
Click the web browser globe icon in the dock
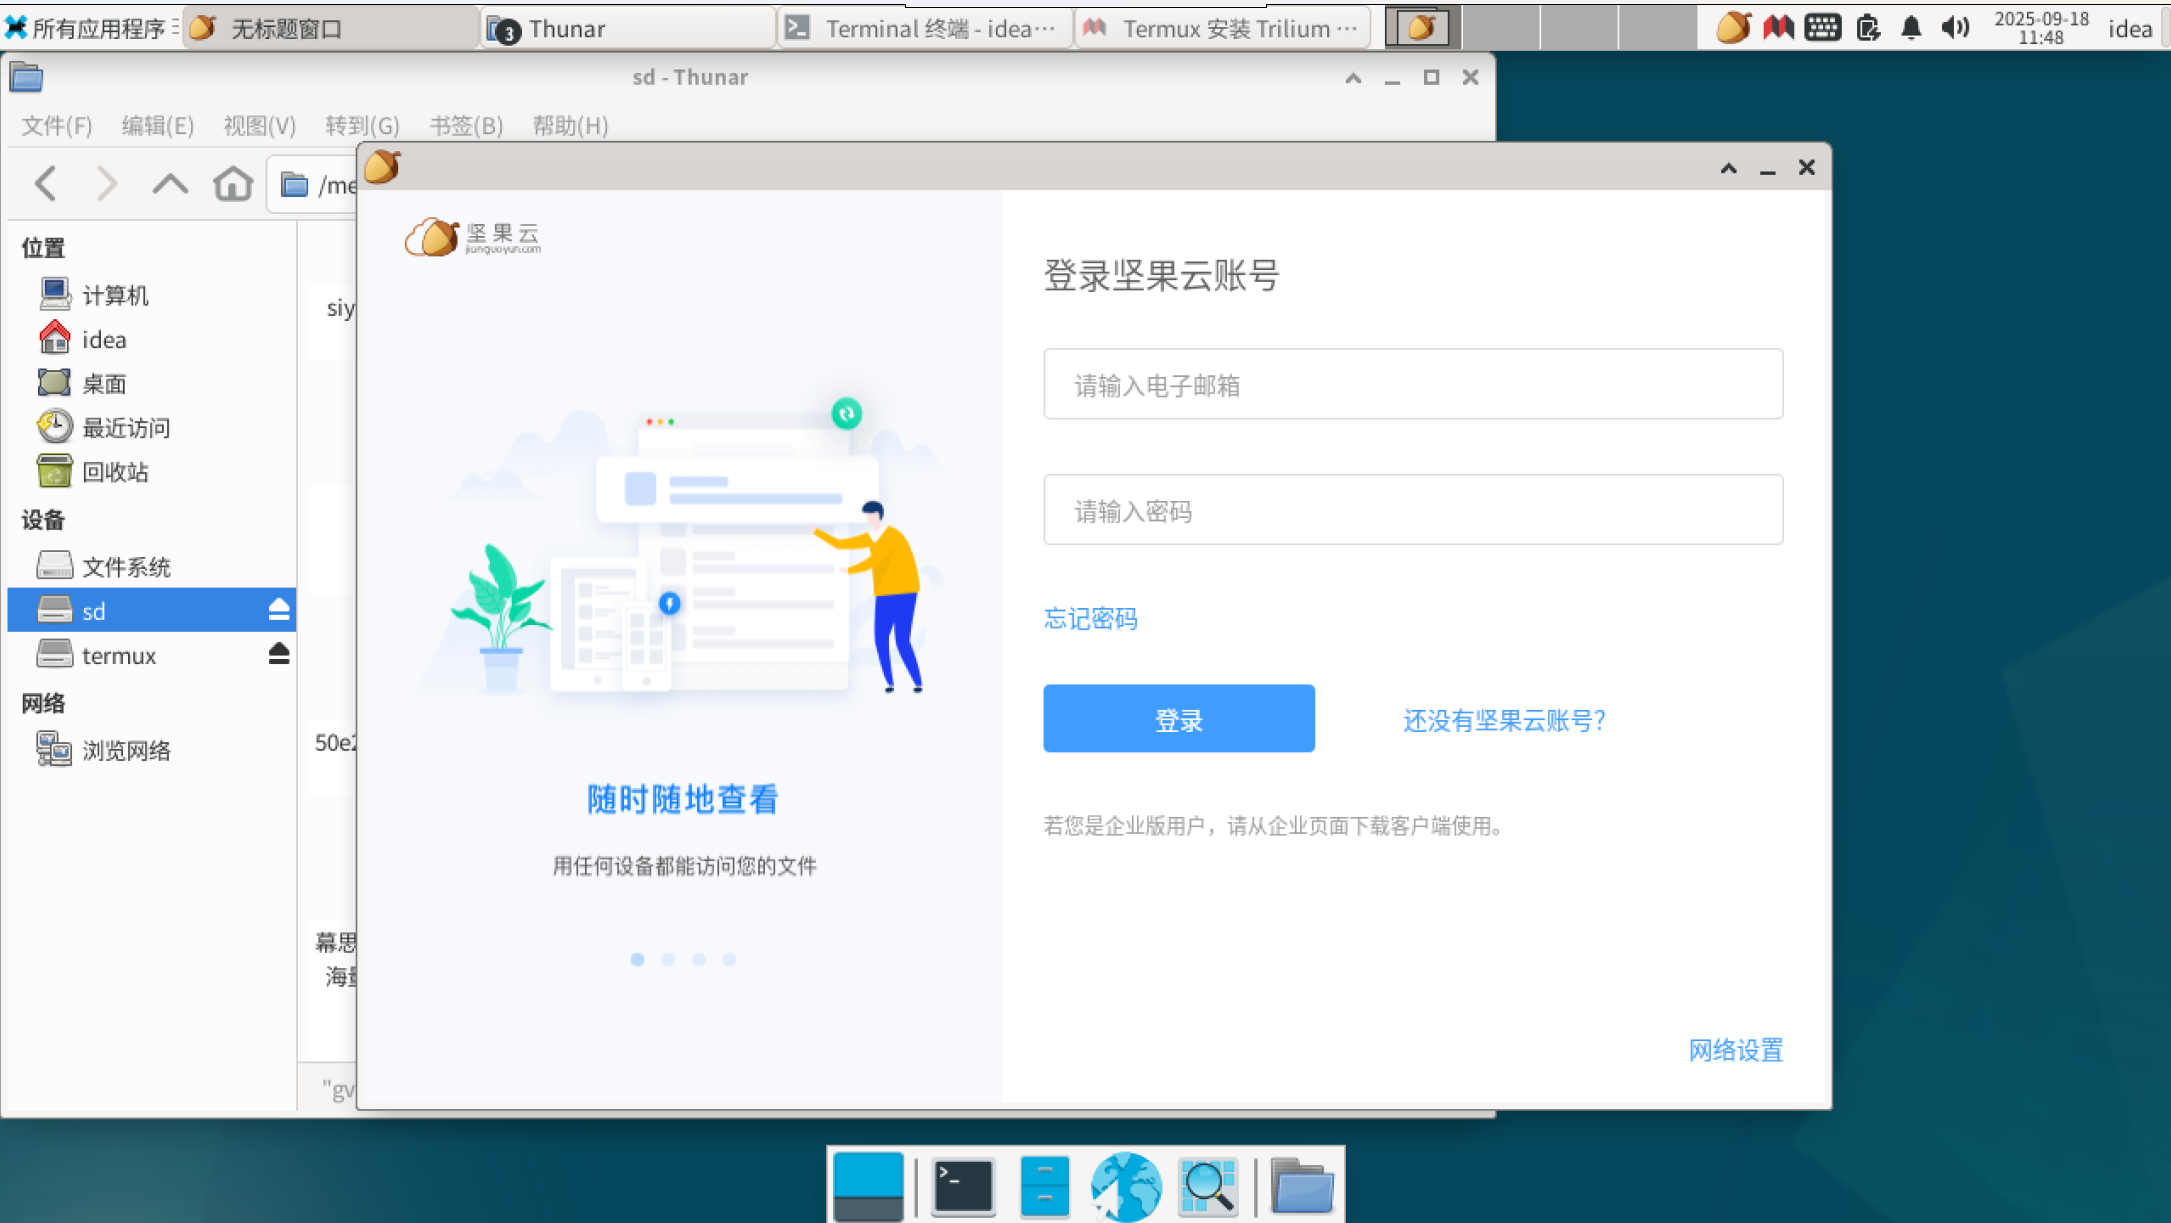1126,1186
